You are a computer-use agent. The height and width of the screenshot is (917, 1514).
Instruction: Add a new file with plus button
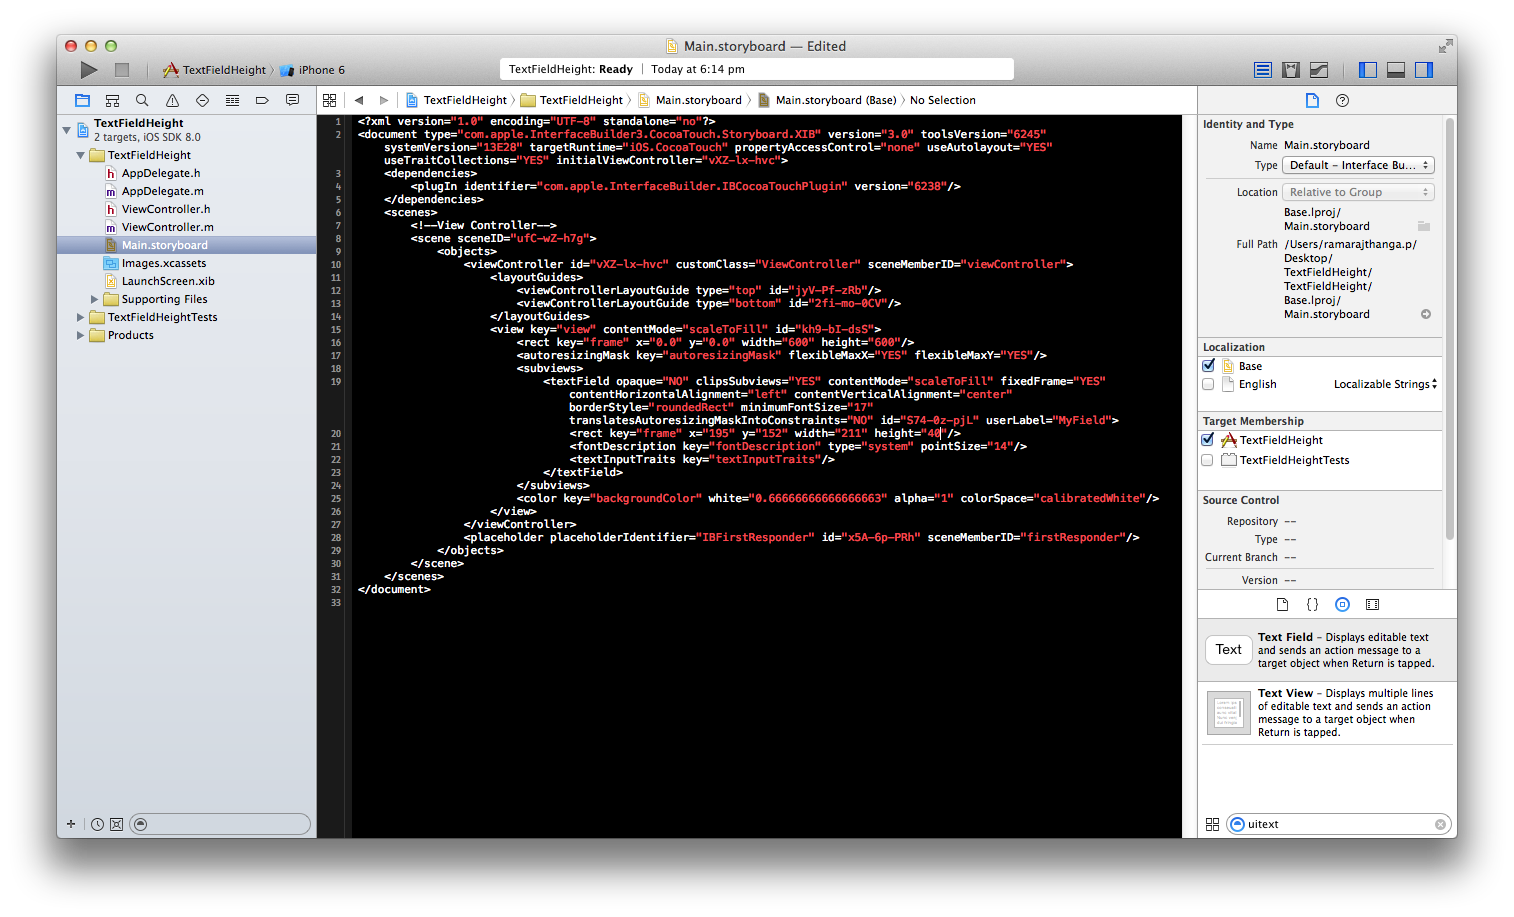pos(71,824)
